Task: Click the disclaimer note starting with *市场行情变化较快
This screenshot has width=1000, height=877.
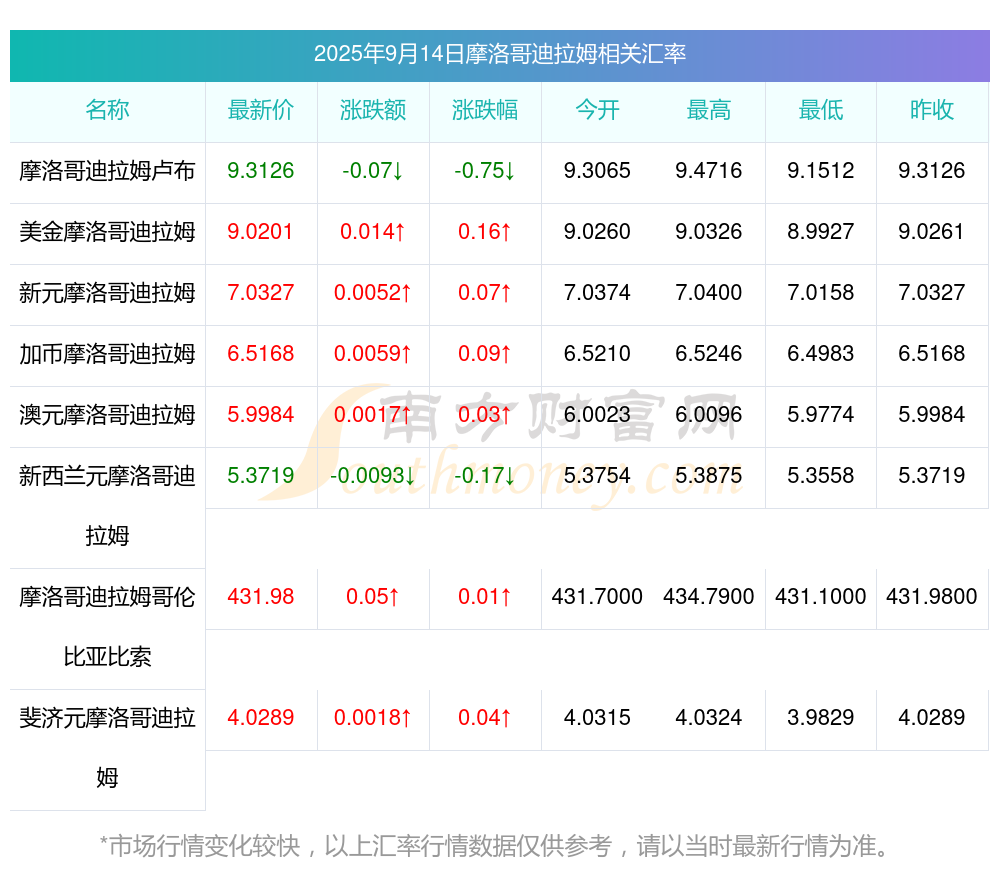Action: click(494, 846)
